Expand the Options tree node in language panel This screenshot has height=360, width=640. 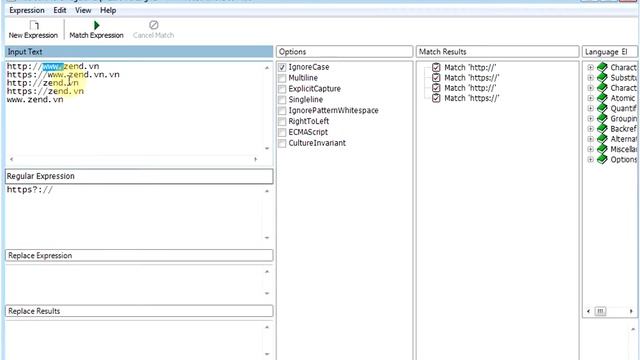pyautogui.click(x=590, y=159)
